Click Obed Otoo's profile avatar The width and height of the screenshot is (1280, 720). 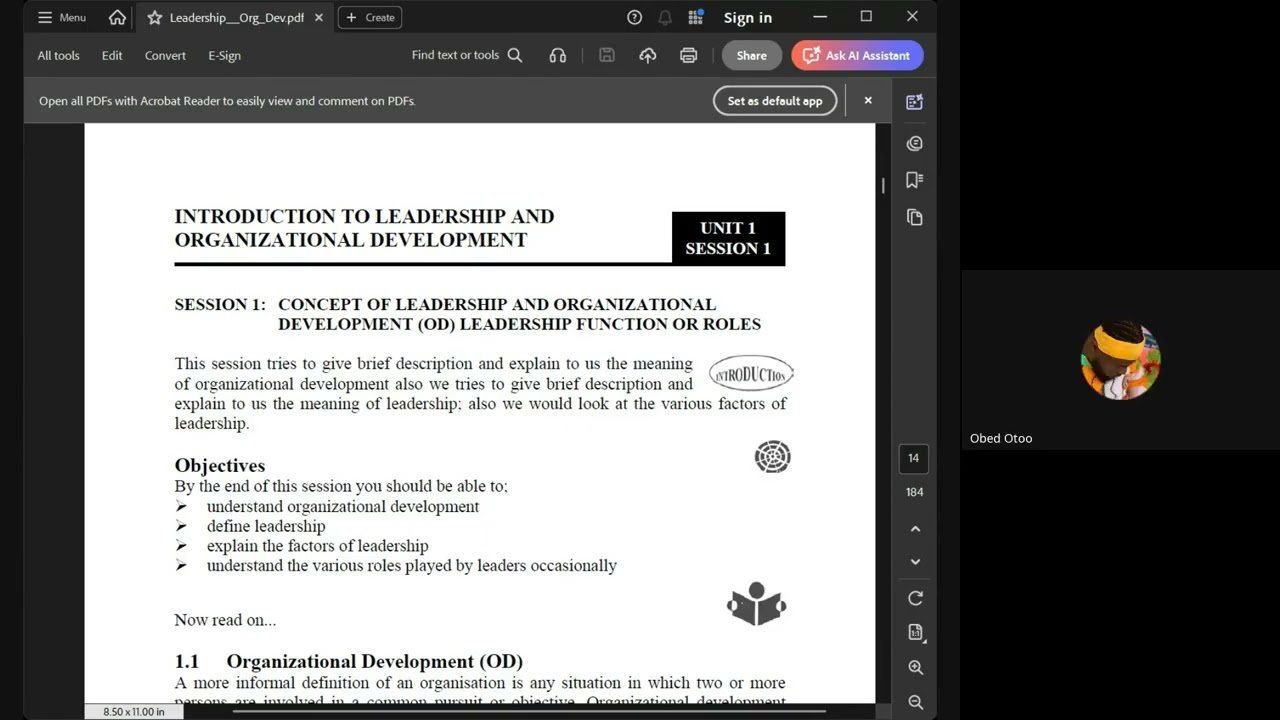(x=1120, y=360)
